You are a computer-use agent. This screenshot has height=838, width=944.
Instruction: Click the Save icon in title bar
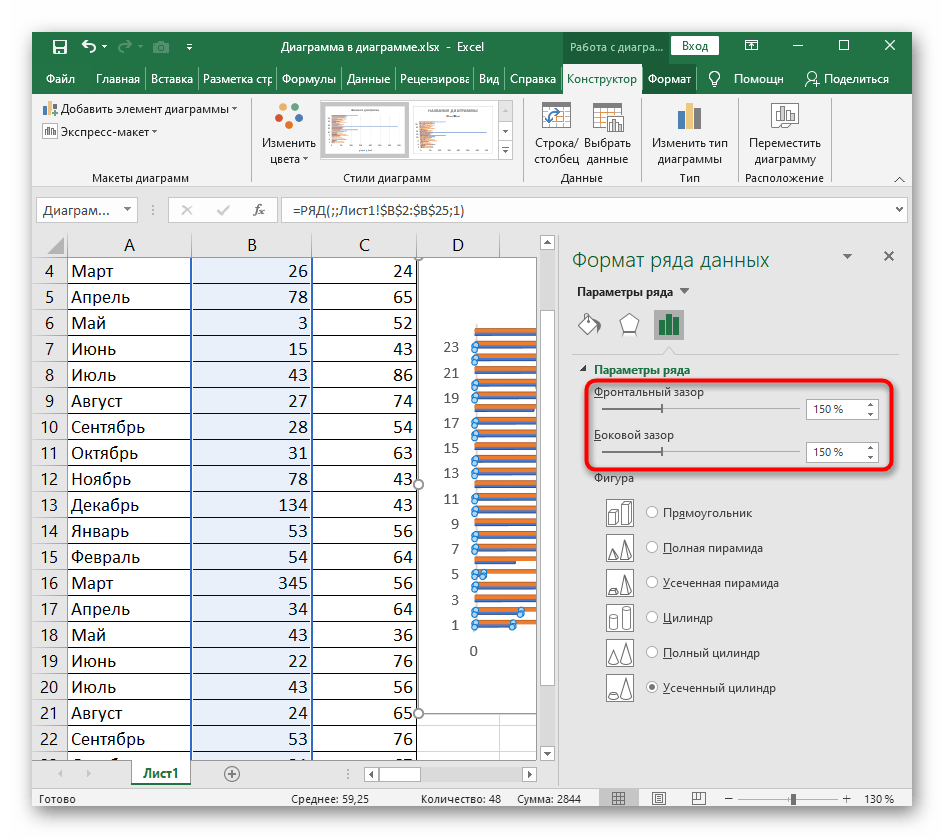click(59, 47)
